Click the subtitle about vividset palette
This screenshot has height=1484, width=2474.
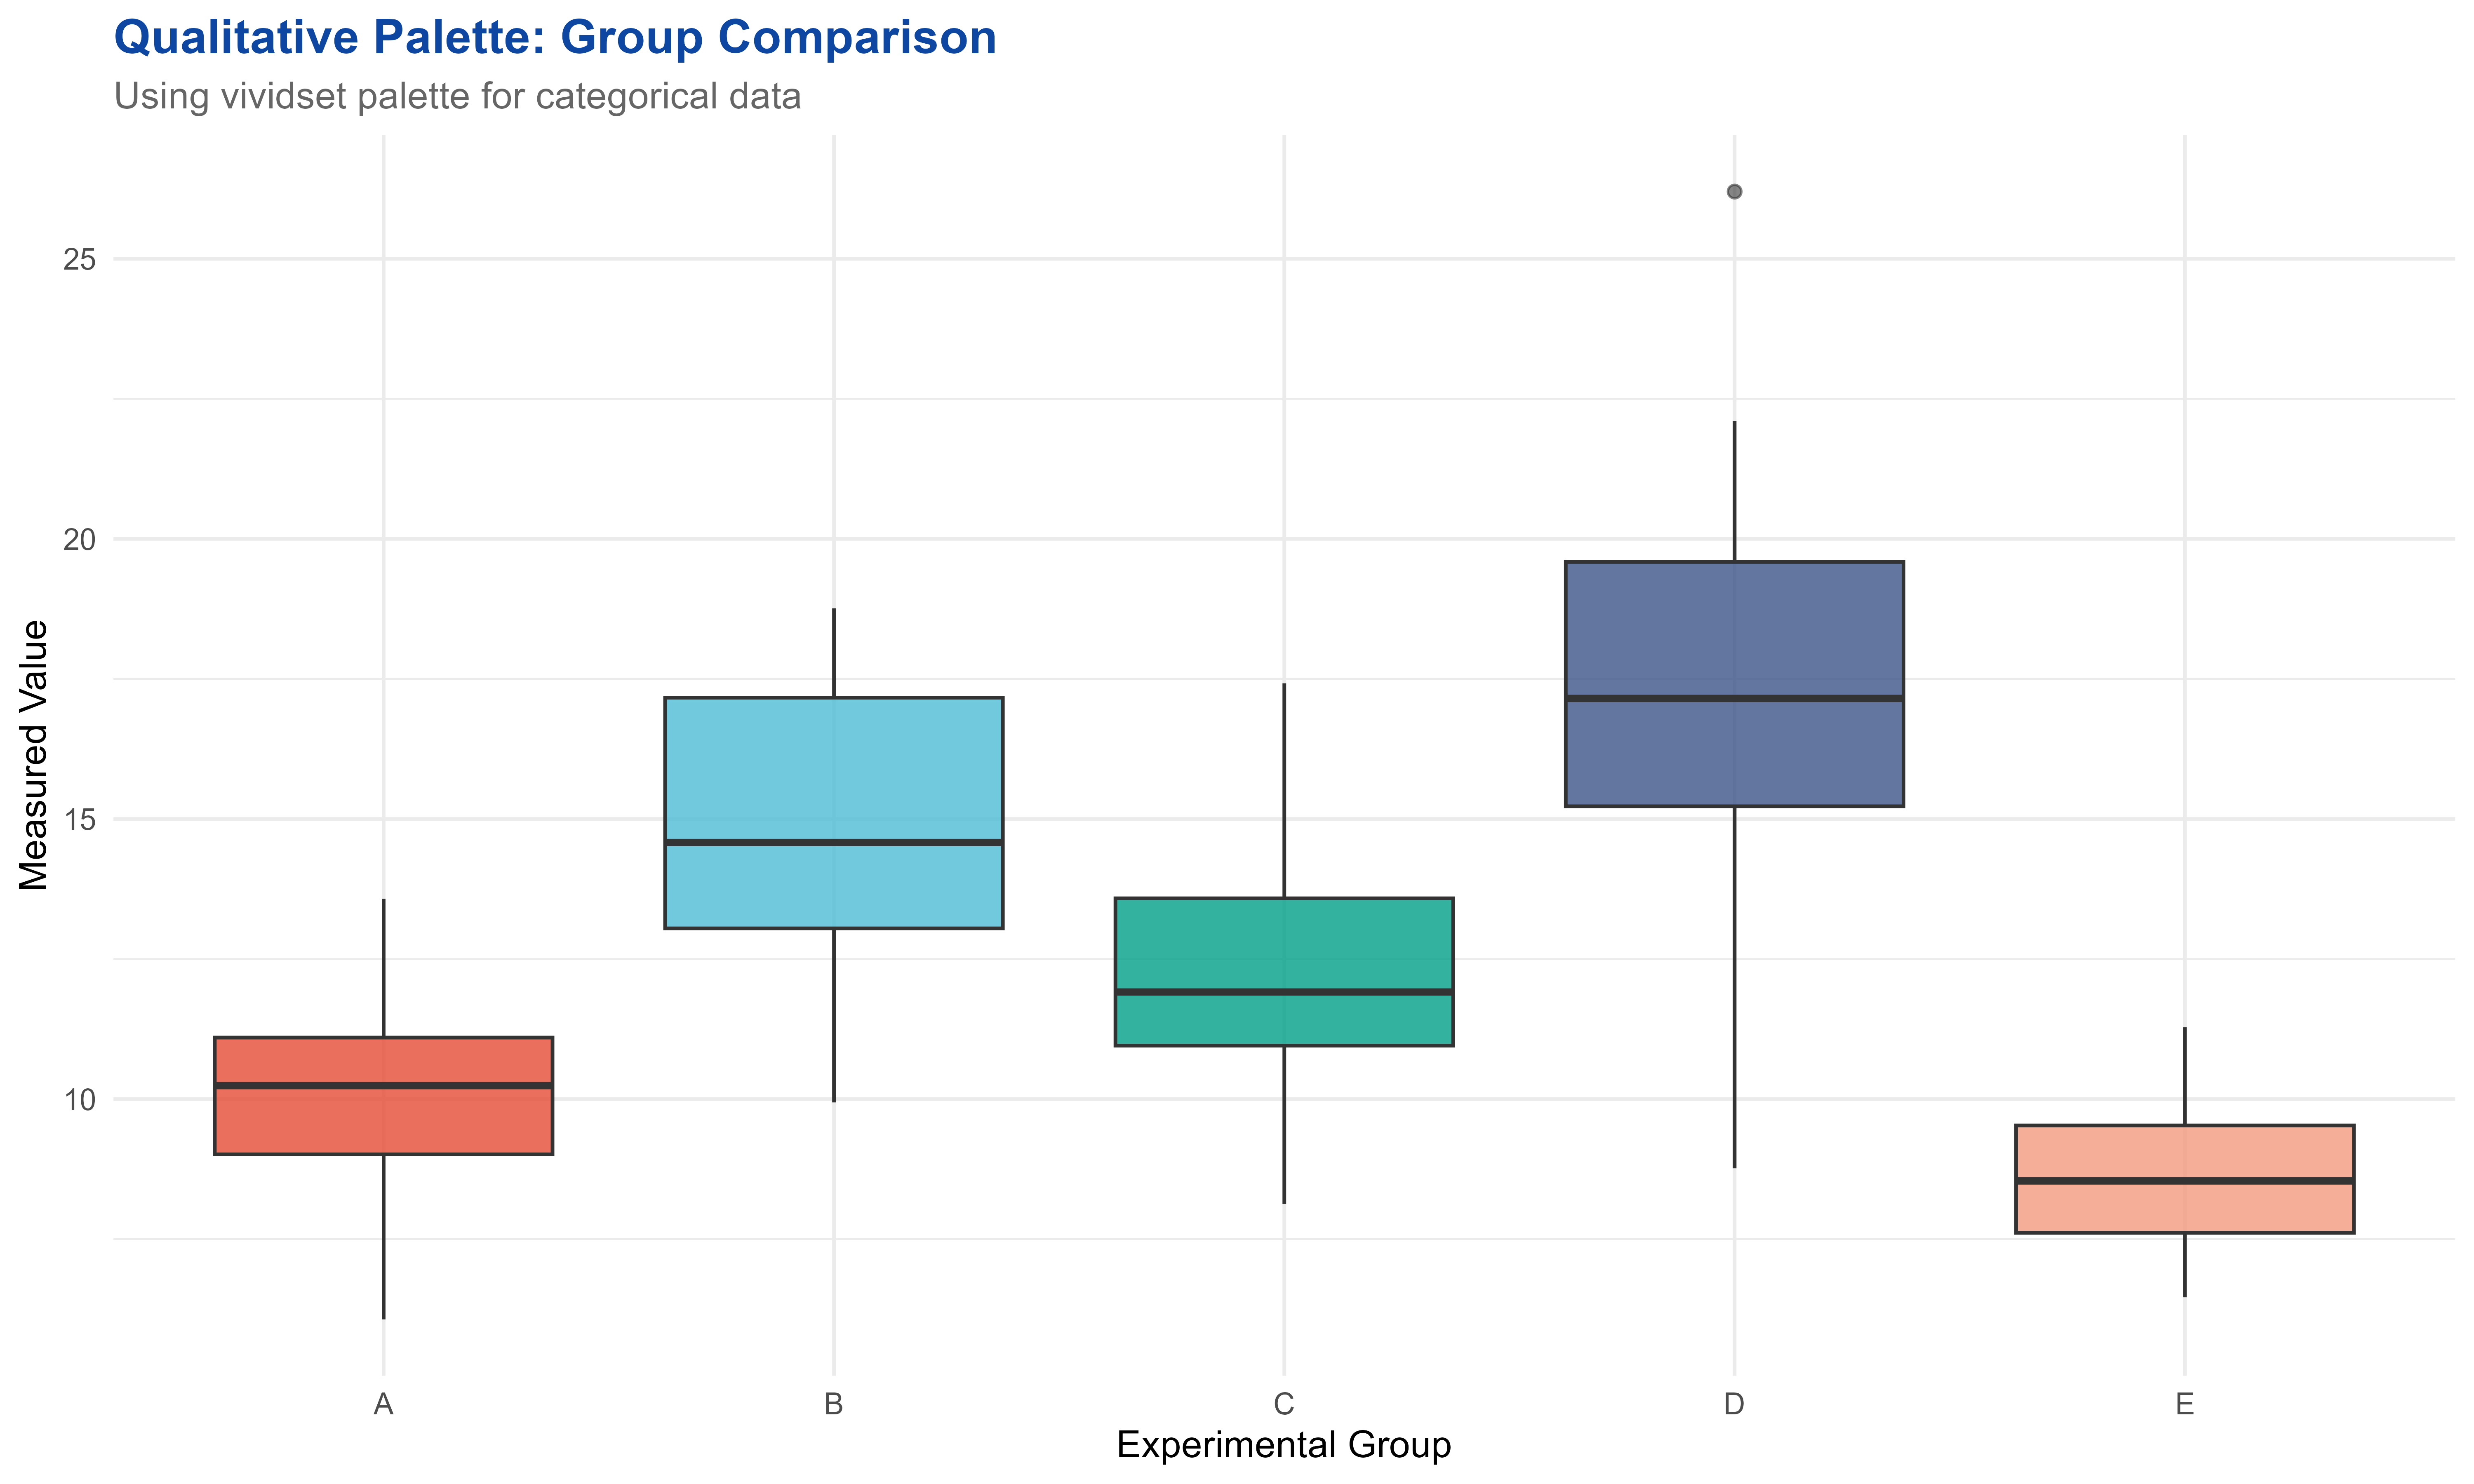pos(457,97)
